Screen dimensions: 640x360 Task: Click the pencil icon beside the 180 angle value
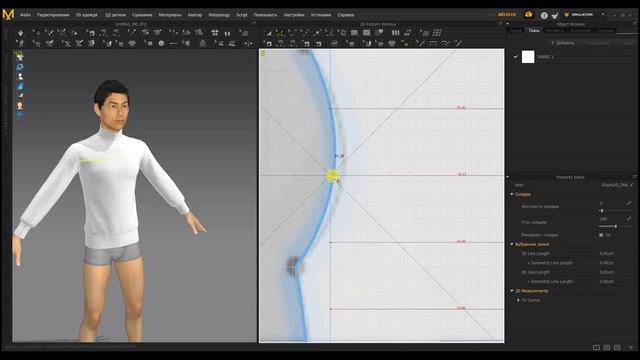click(629, 219)
